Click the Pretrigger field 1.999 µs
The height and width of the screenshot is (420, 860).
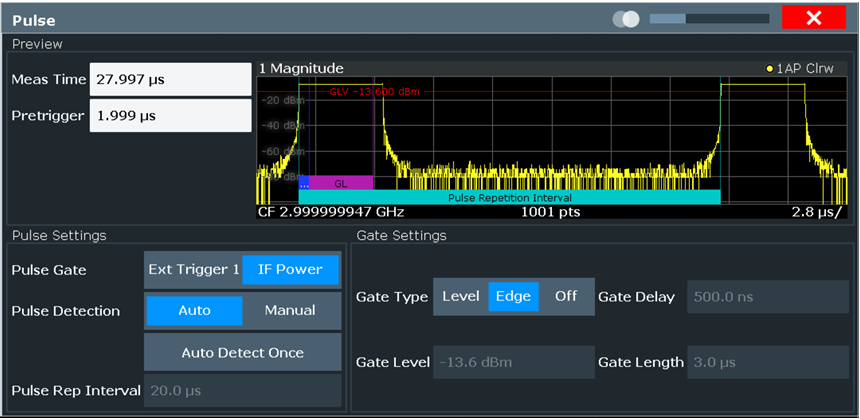(170, 116)
